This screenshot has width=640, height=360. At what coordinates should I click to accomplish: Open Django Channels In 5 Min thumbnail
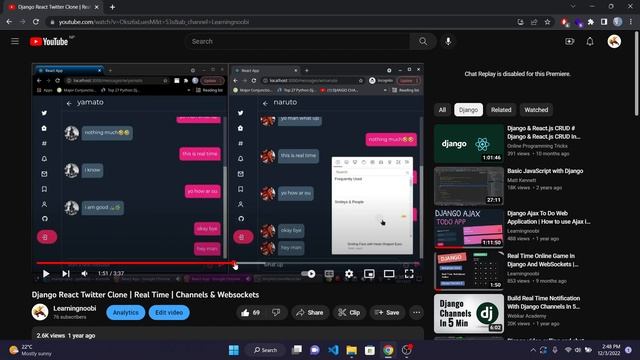[x=469, y=313]
